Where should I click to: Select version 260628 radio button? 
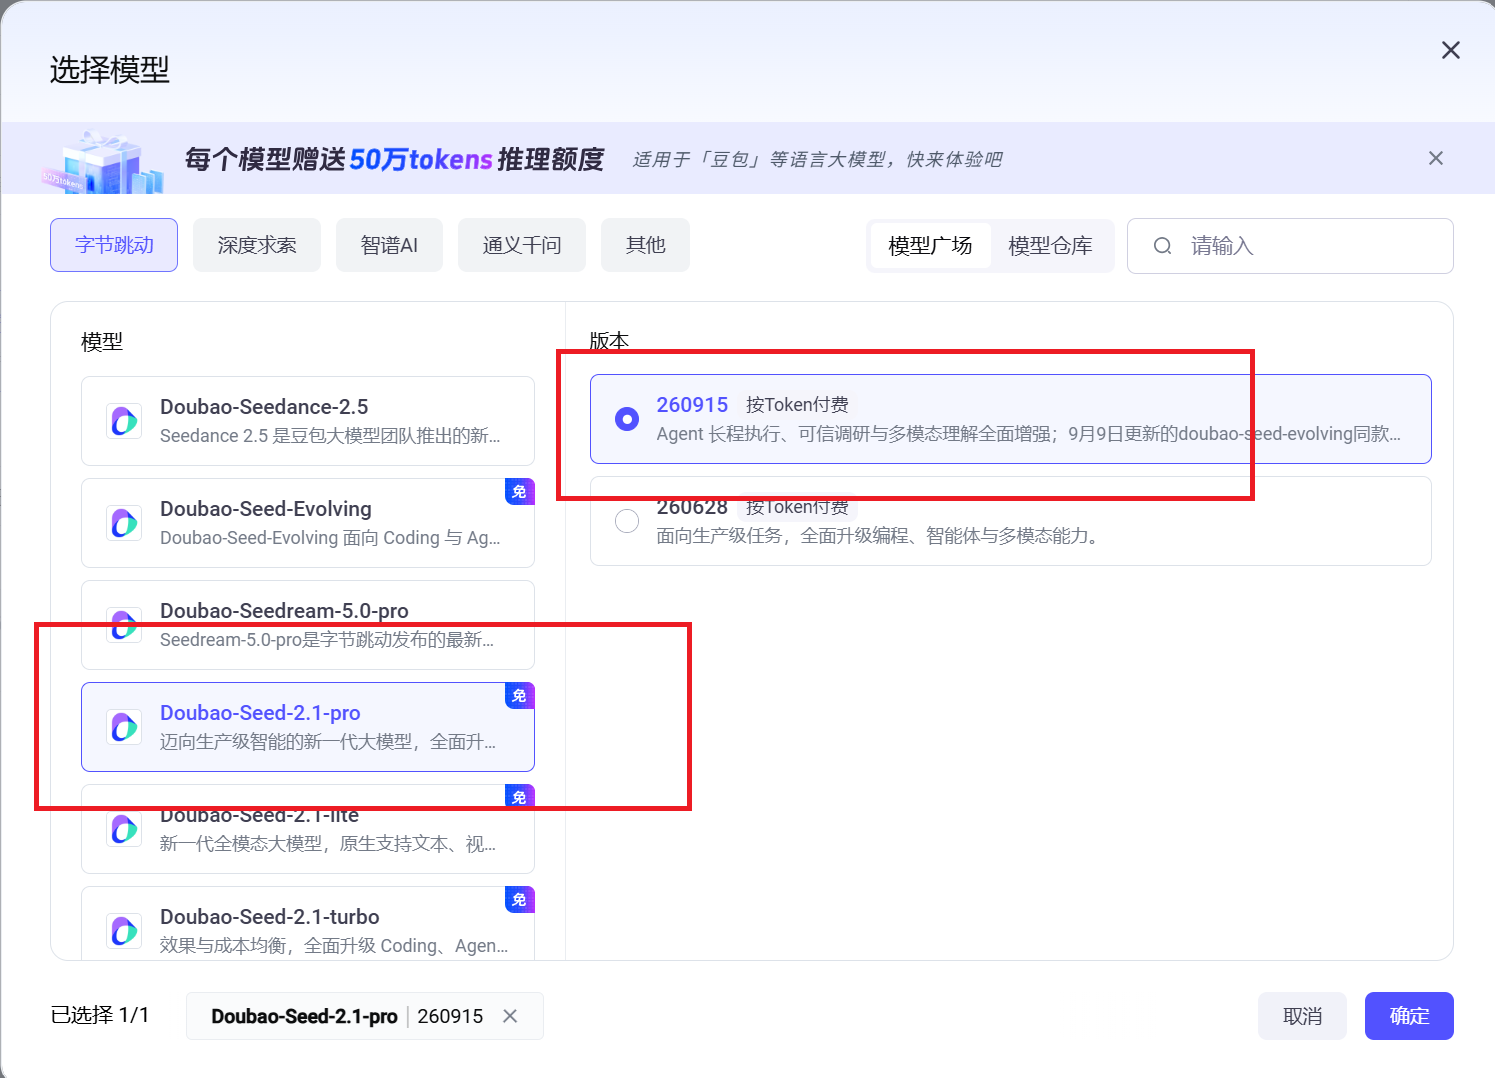[627, 521]
